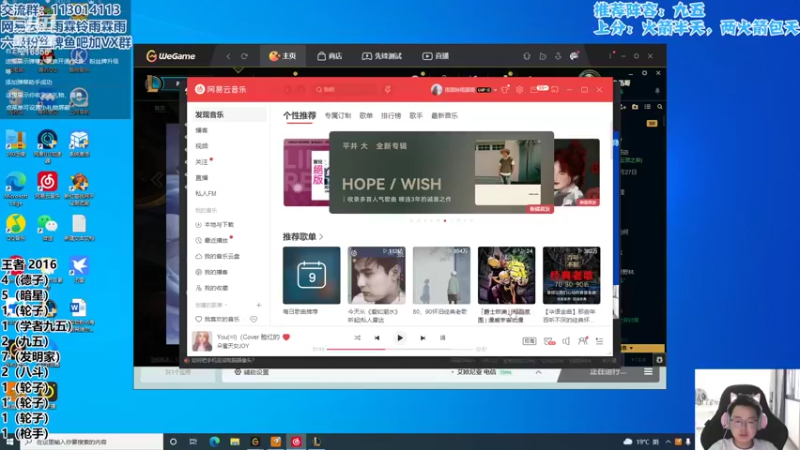This screenshot has width=800, height=450.
Task: Start heartbeat mode icon beside 我喜欢的音乐
Action: pyautogui.click(x=254, y=319)
